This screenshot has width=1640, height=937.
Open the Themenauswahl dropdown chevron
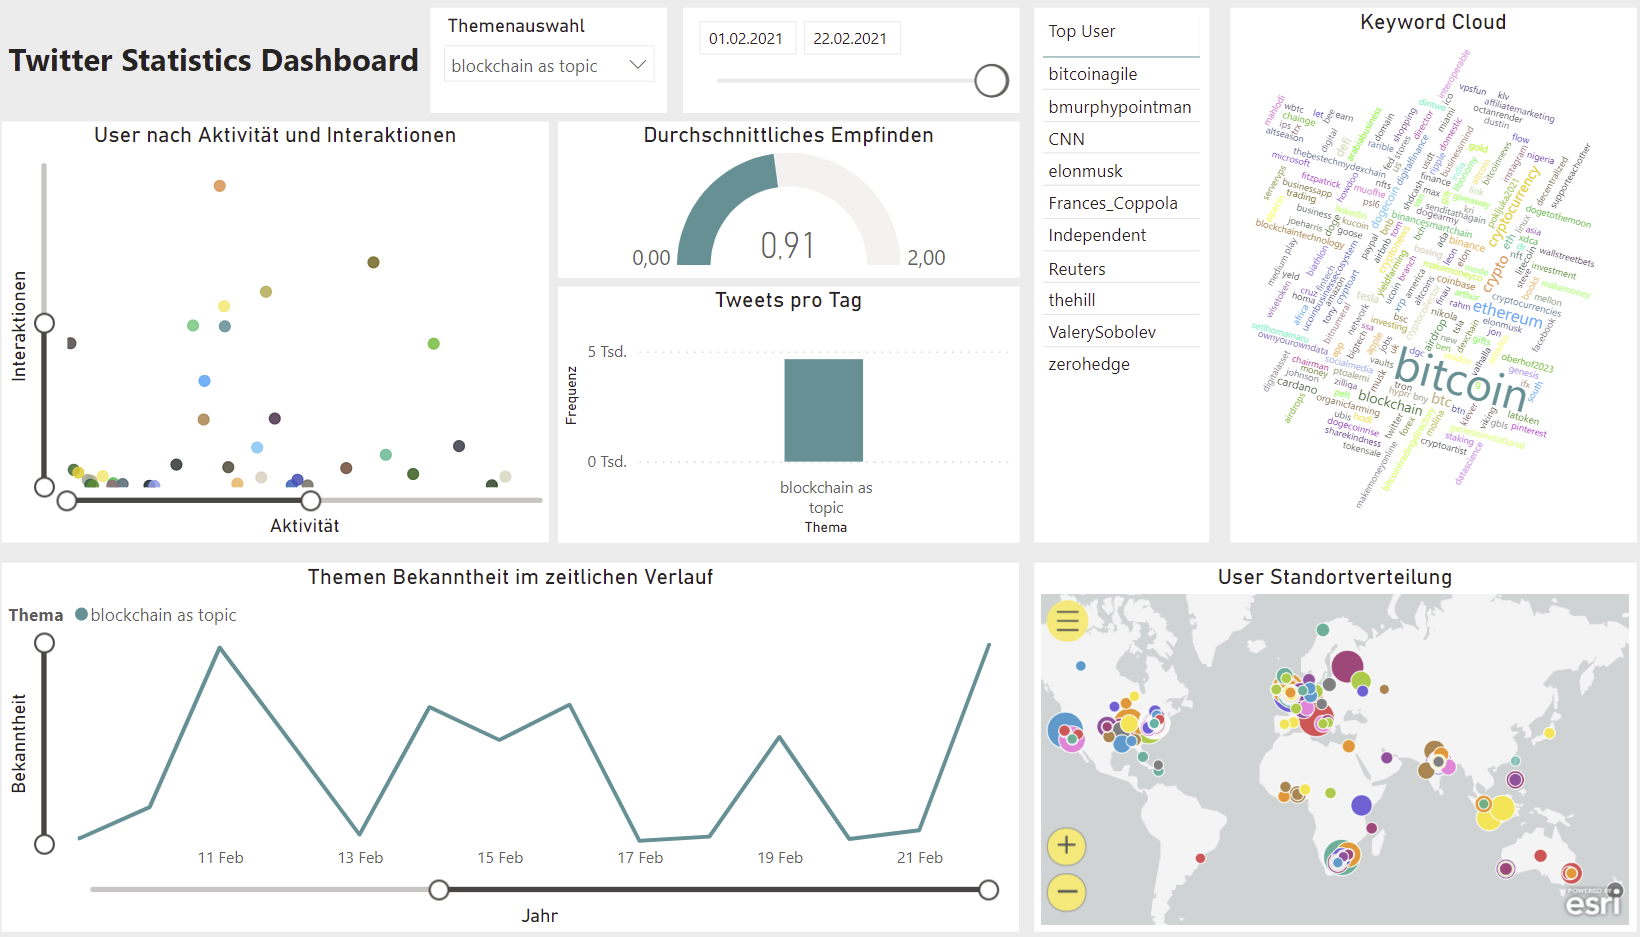[638, 65]
